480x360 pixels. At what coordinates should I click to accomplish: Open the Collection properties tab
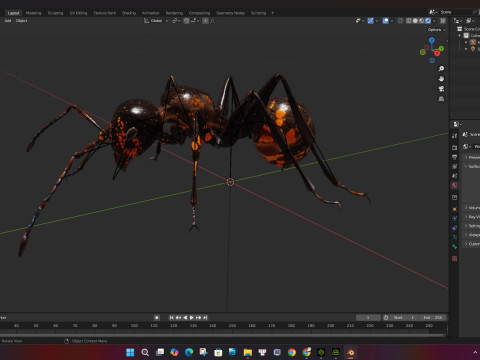click(454, 197)
